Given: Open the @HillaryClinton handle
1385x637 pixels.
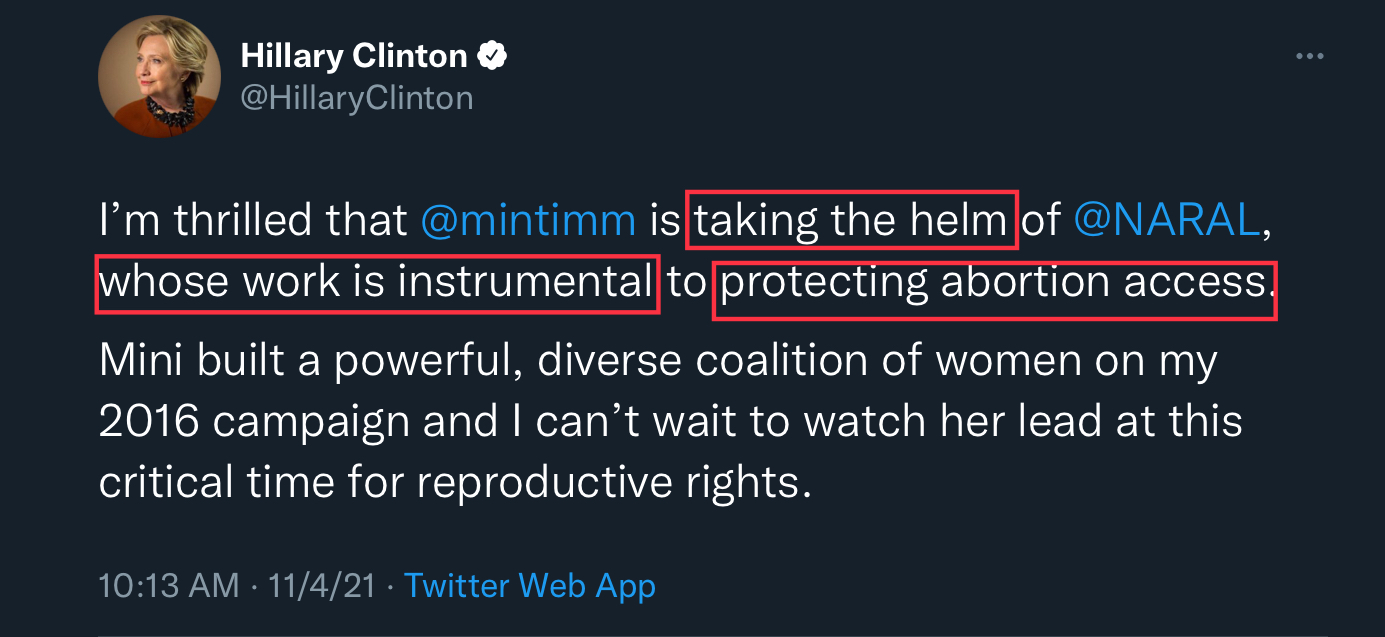Looking at the screenshot, I should [x=357, y=98].
